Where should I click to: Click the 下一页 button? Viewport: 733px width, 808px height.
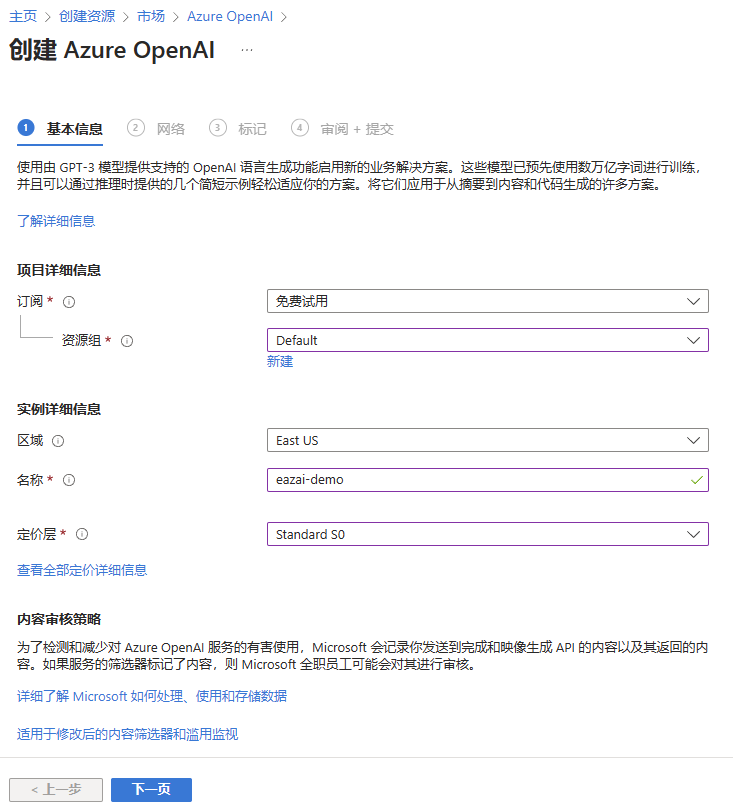click(152, 790)
